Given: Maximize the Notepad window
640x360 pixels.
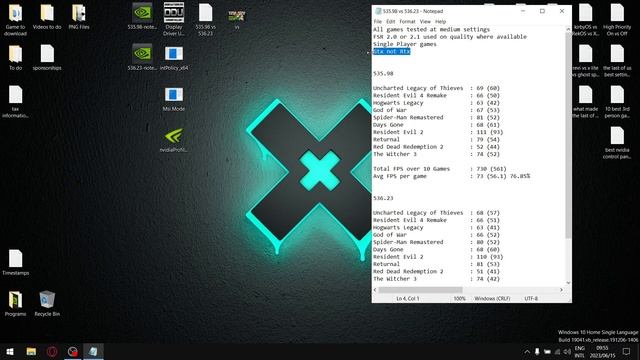Looking at the screenshot, I should (542, 11).
